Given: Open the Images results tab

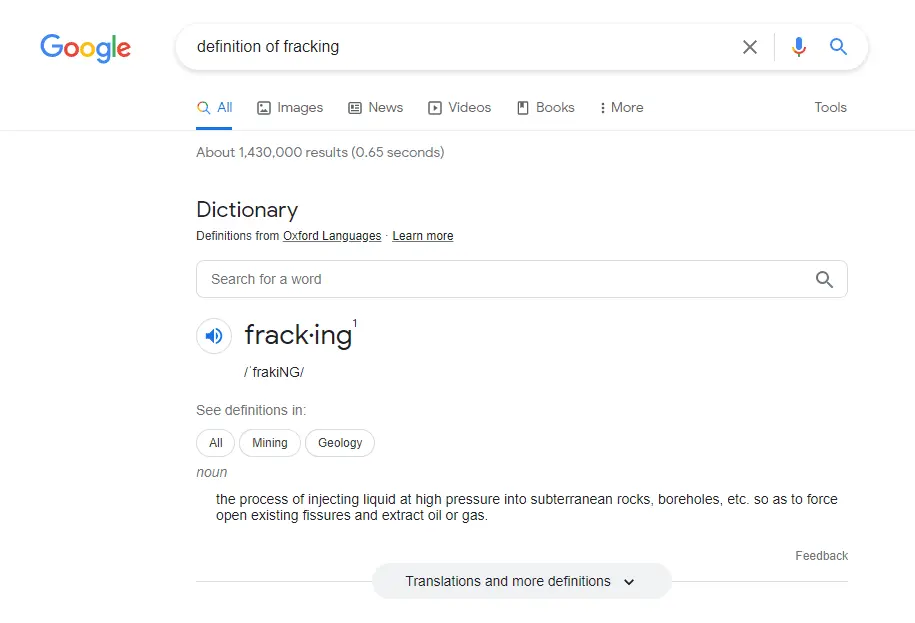Looking at the screenshot, I should 290,108.
